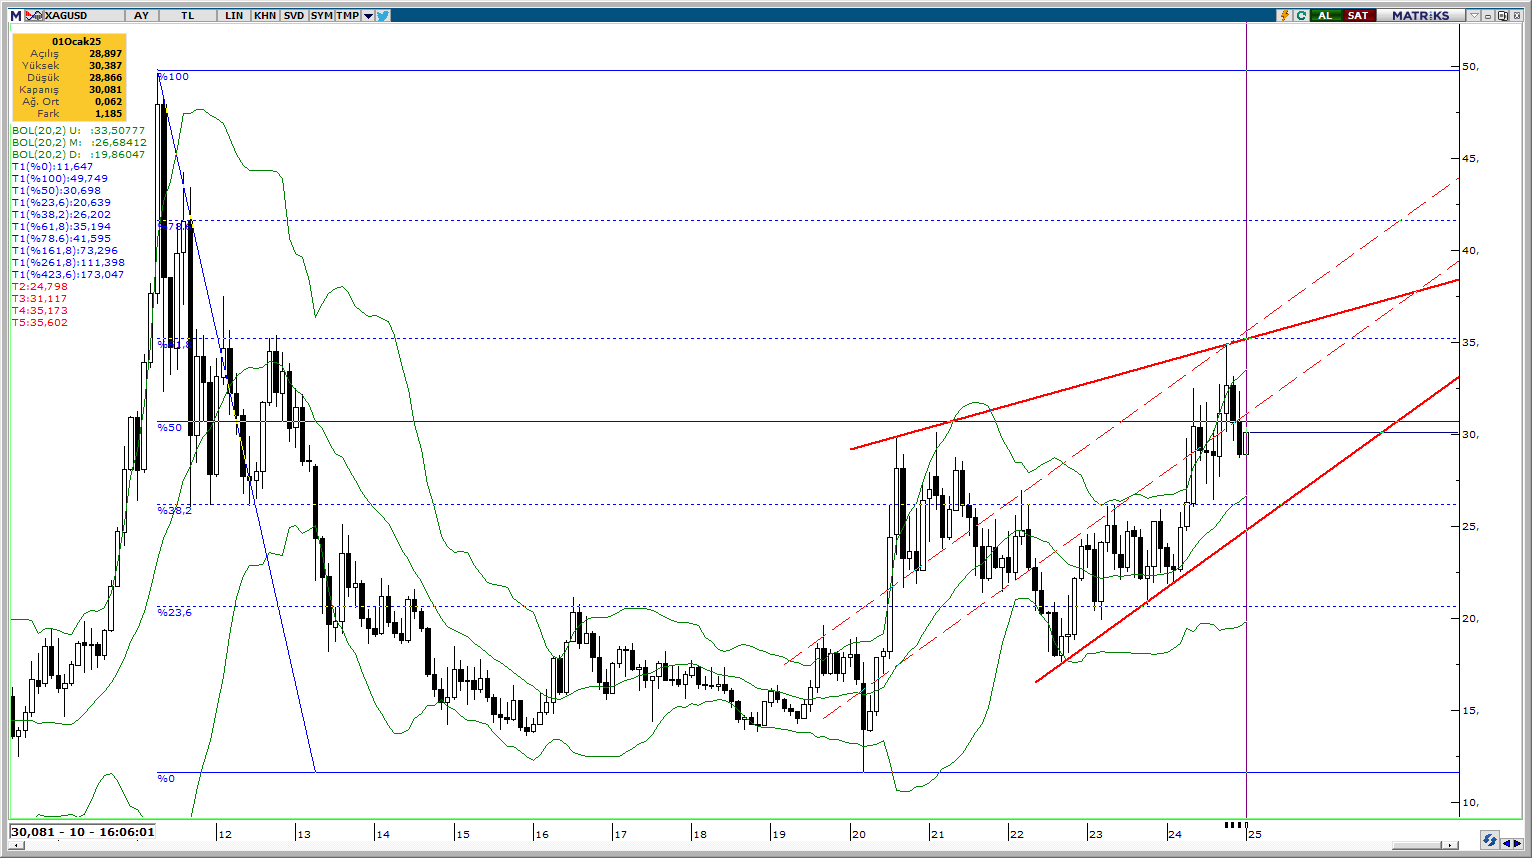Toggle LIN linear scale mode

click(x=234, y=16)
